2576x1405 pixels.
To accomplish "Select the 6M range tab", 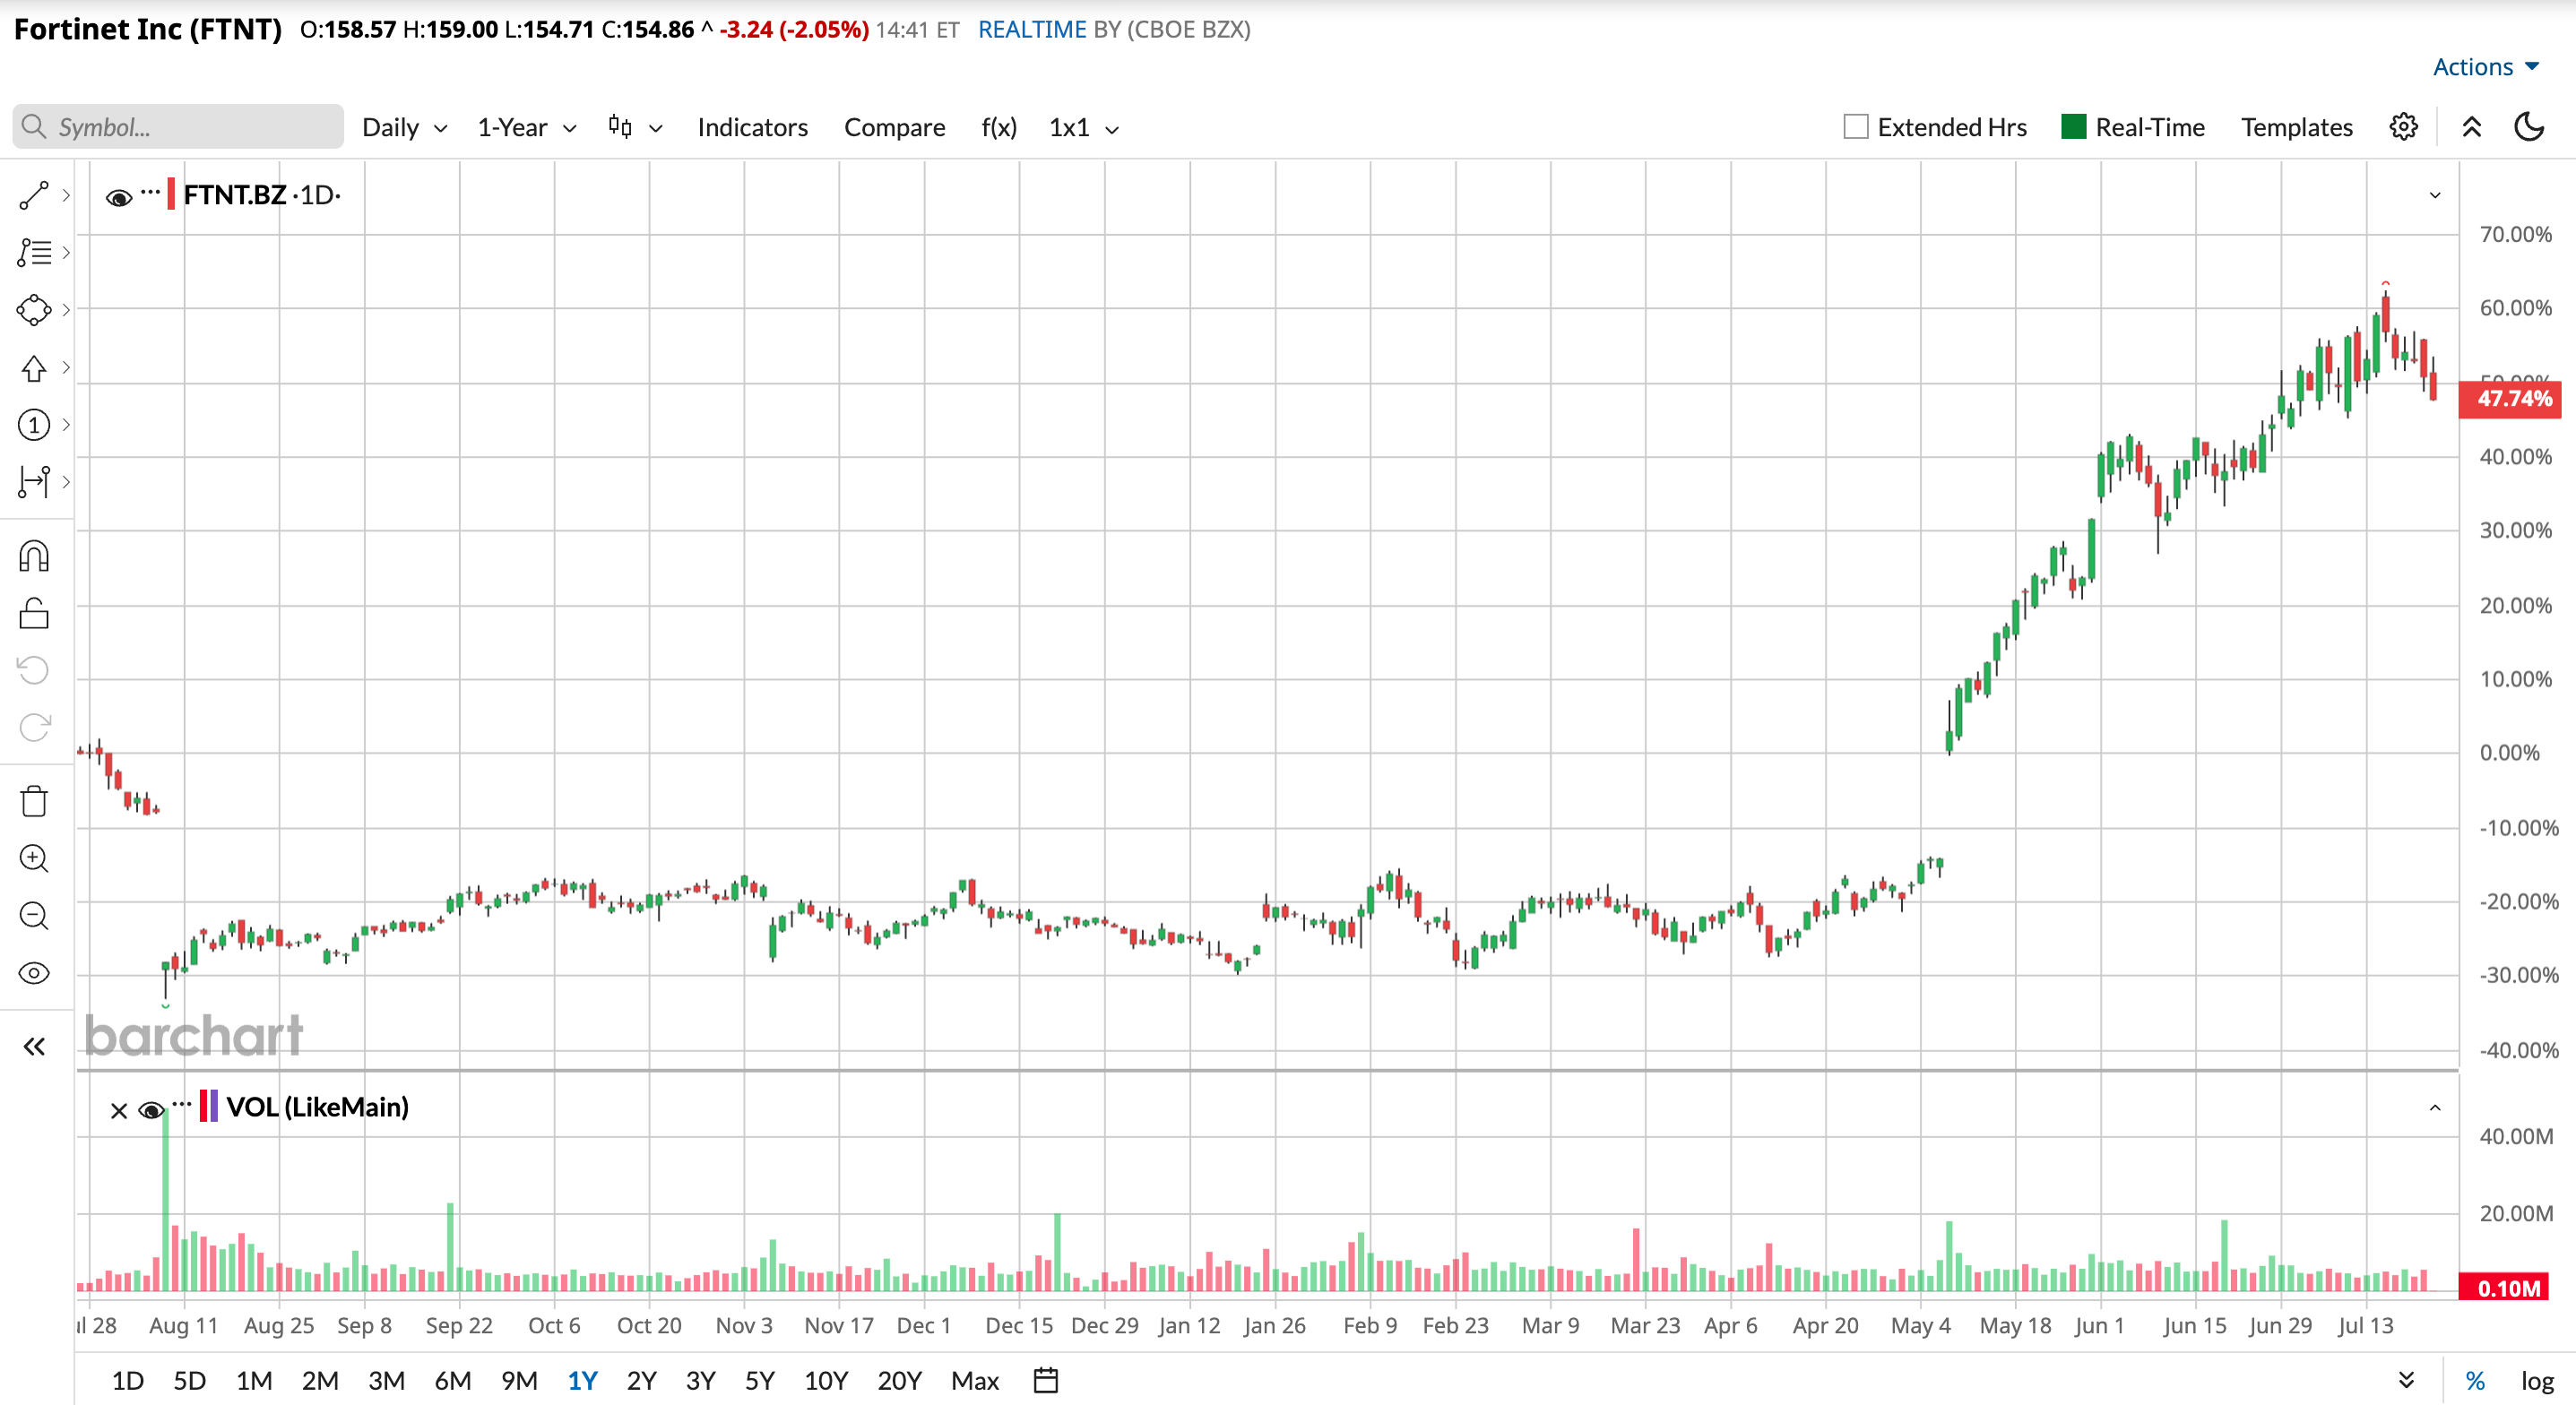I will [452, 1381].
